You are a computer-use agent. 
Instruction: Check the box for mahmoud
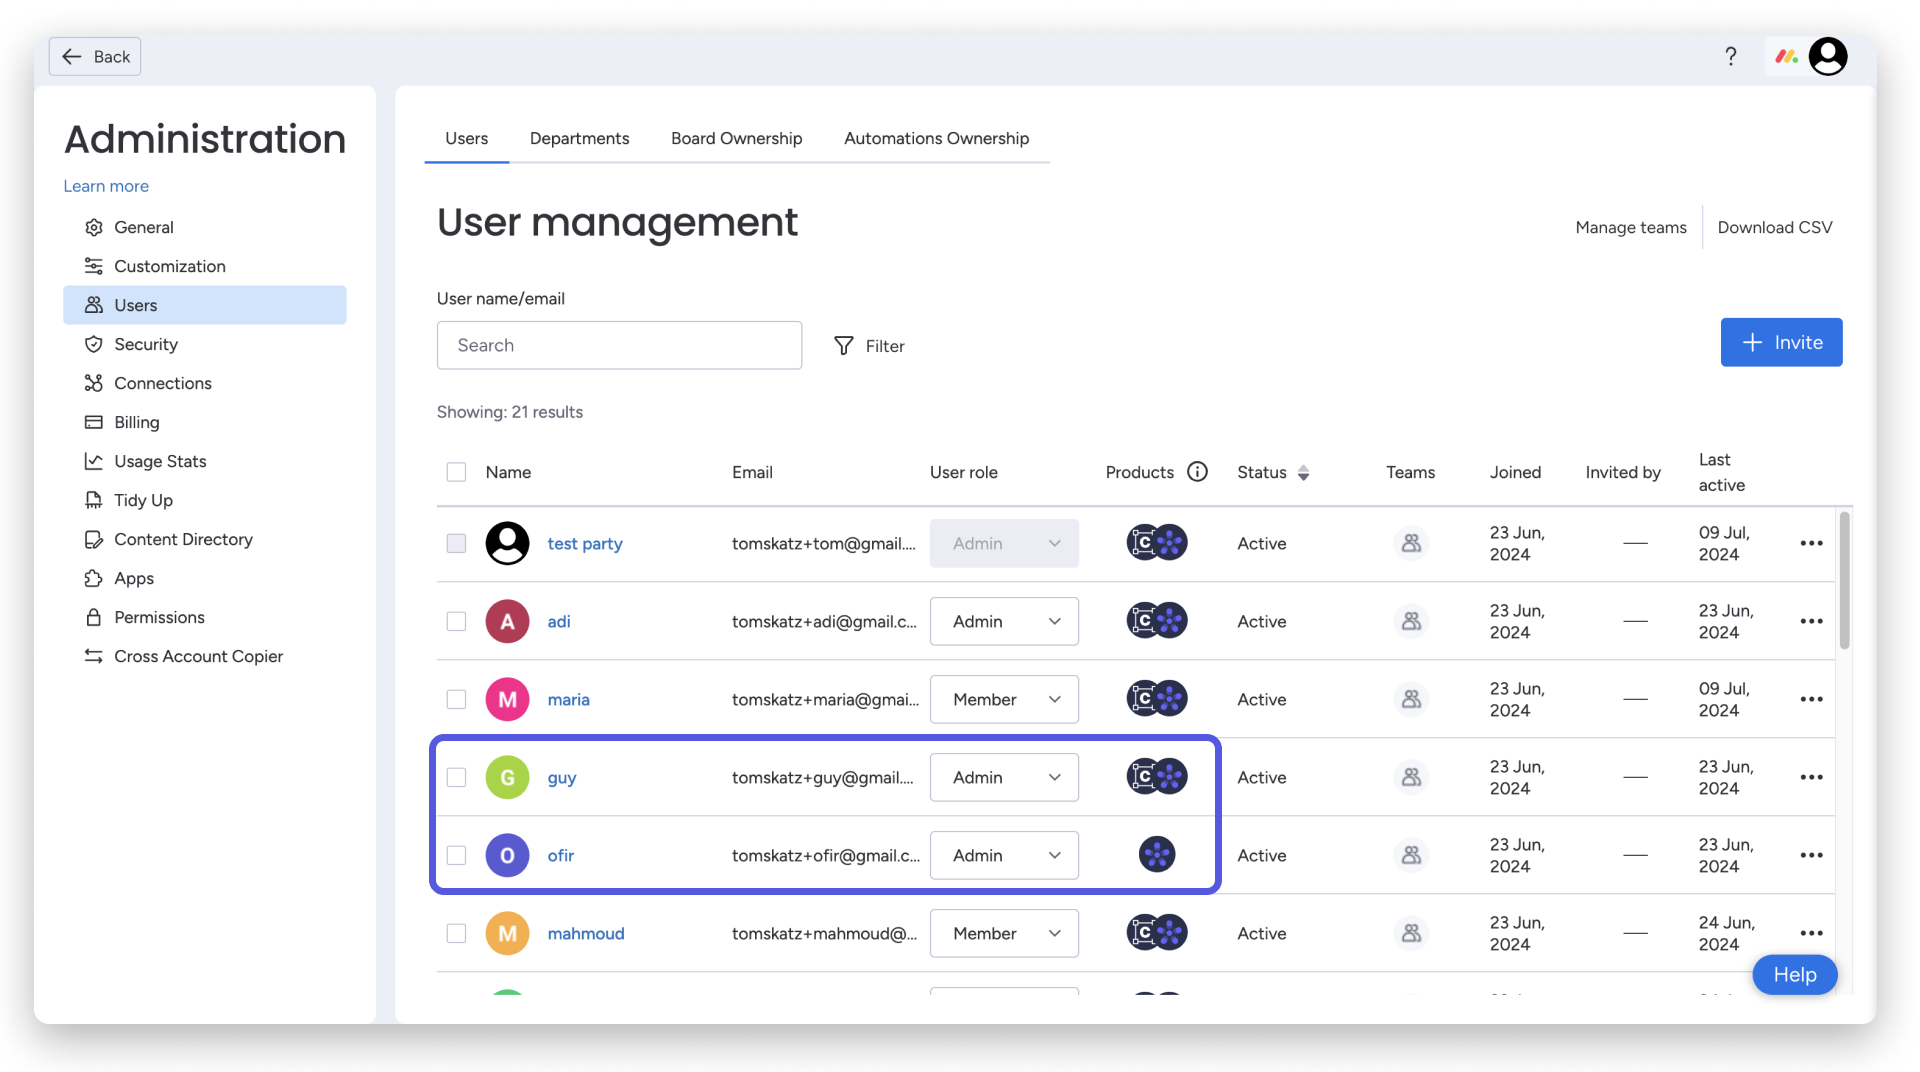[x=456, y=933]
